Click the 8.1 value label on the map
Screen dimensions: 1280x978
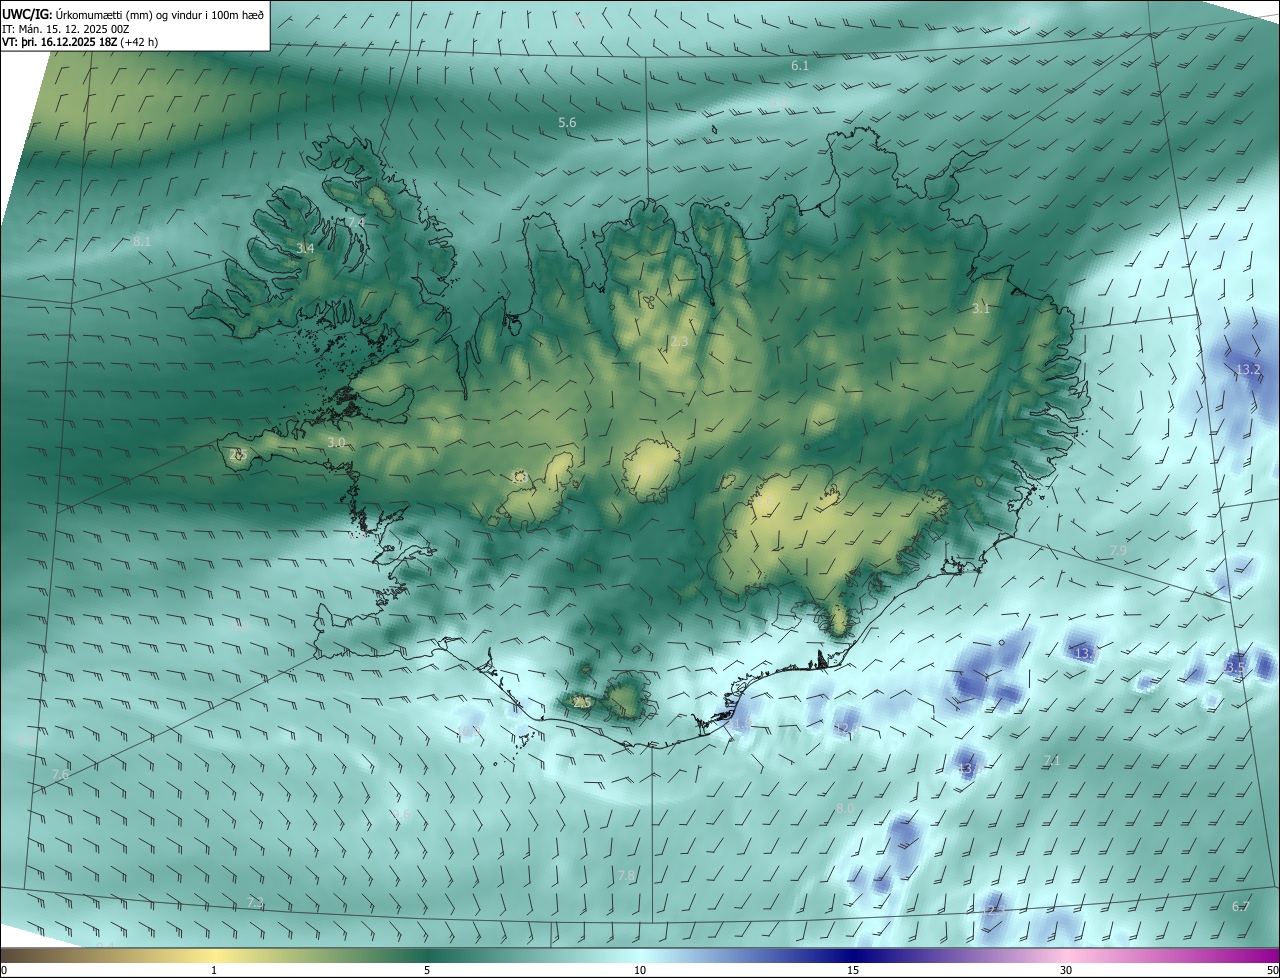[141, 241]
